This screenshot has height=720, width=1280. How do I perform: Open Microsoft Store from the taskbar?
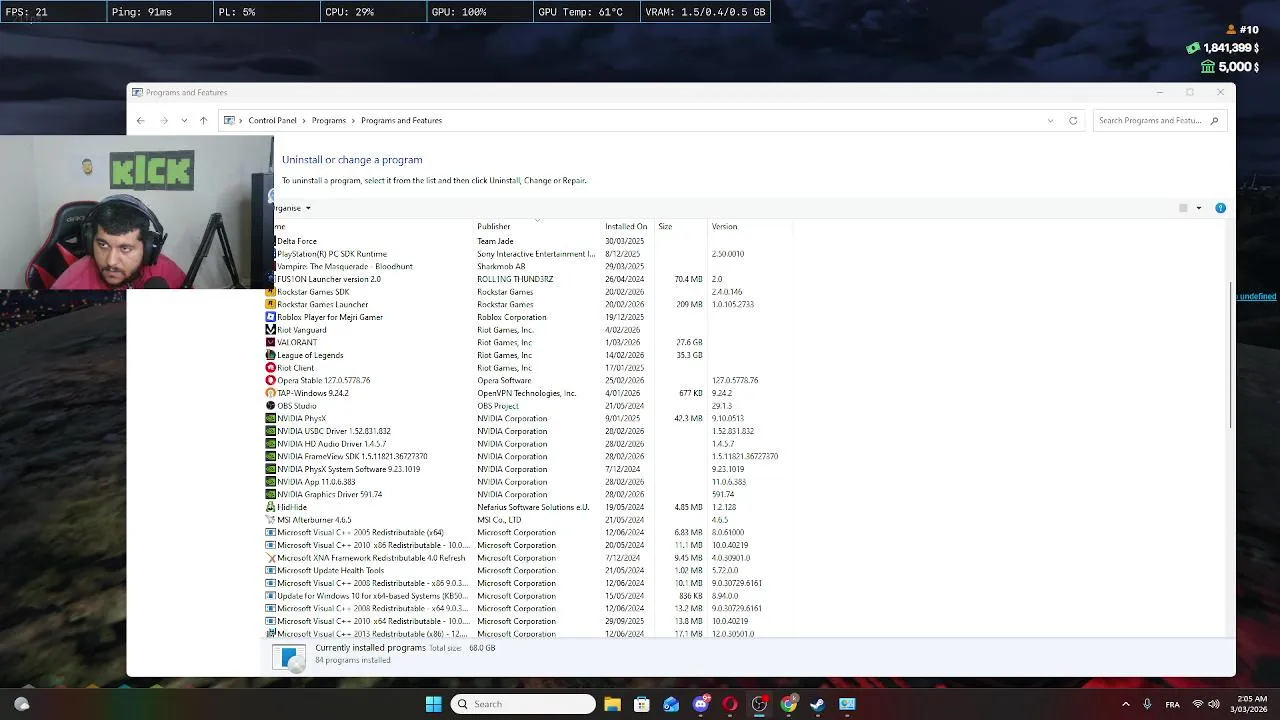[x=642, y=704]
